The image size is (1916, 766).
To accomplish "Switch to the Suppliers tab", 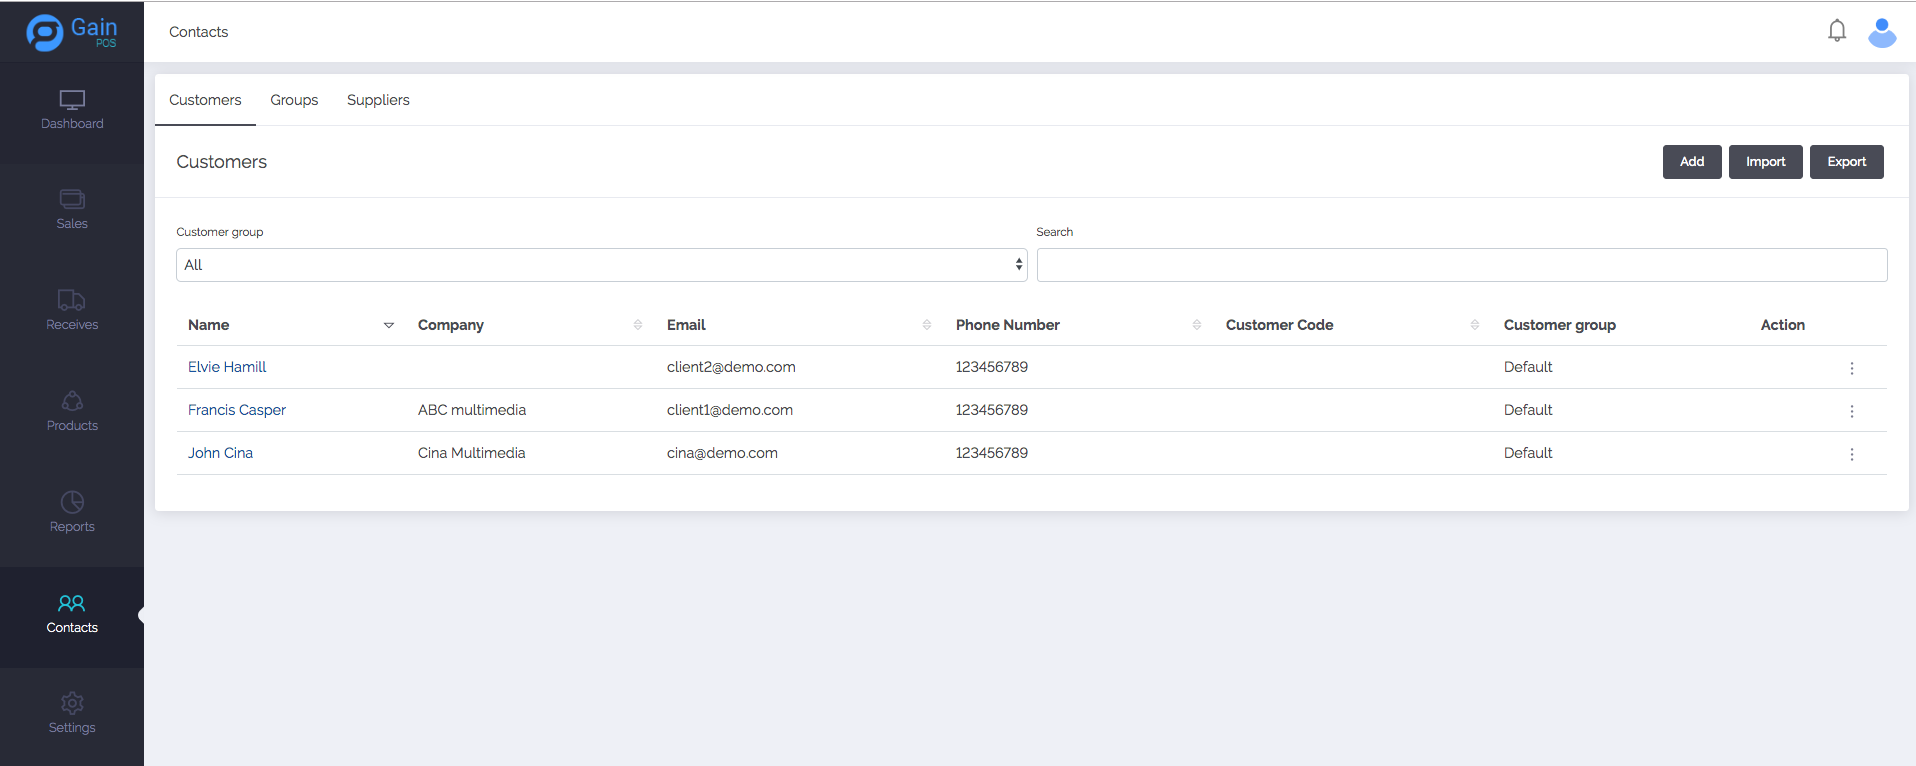I will click(378, 100).
